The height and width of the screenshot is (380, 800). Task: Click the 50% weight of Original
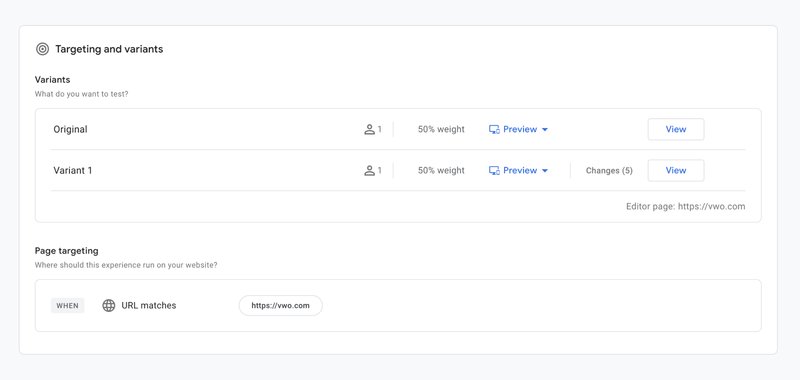tap(441, 130)
